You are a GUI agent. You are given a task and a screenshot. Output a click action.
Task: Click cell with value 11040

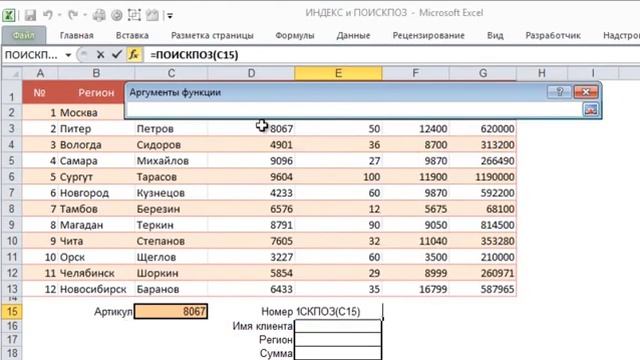click(415, 241)
